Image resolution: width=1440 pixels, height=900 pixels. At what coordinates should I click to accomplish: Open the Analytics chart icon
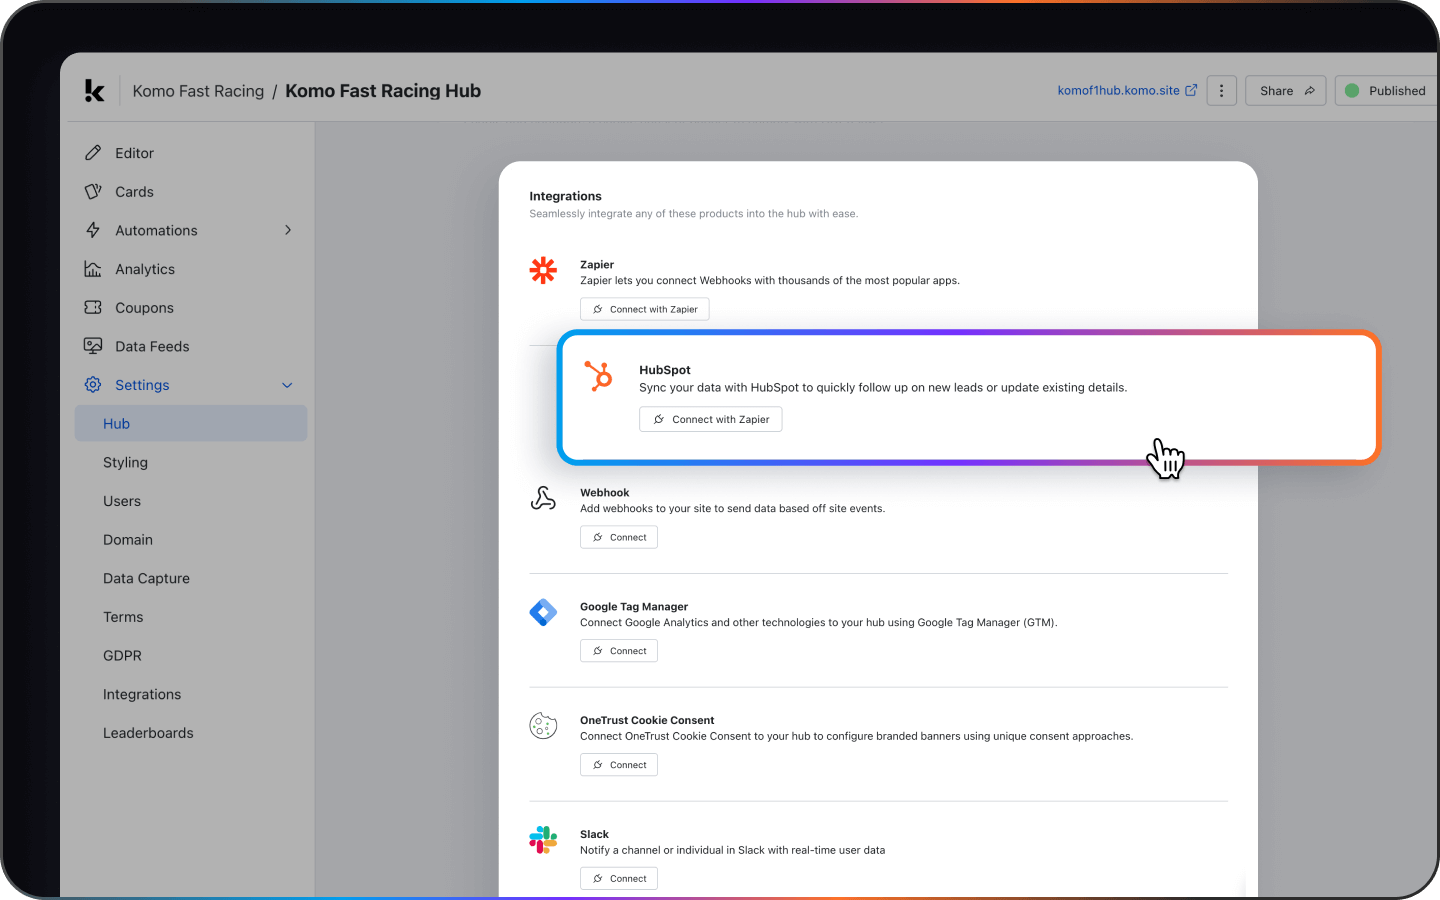click(93, 269)
